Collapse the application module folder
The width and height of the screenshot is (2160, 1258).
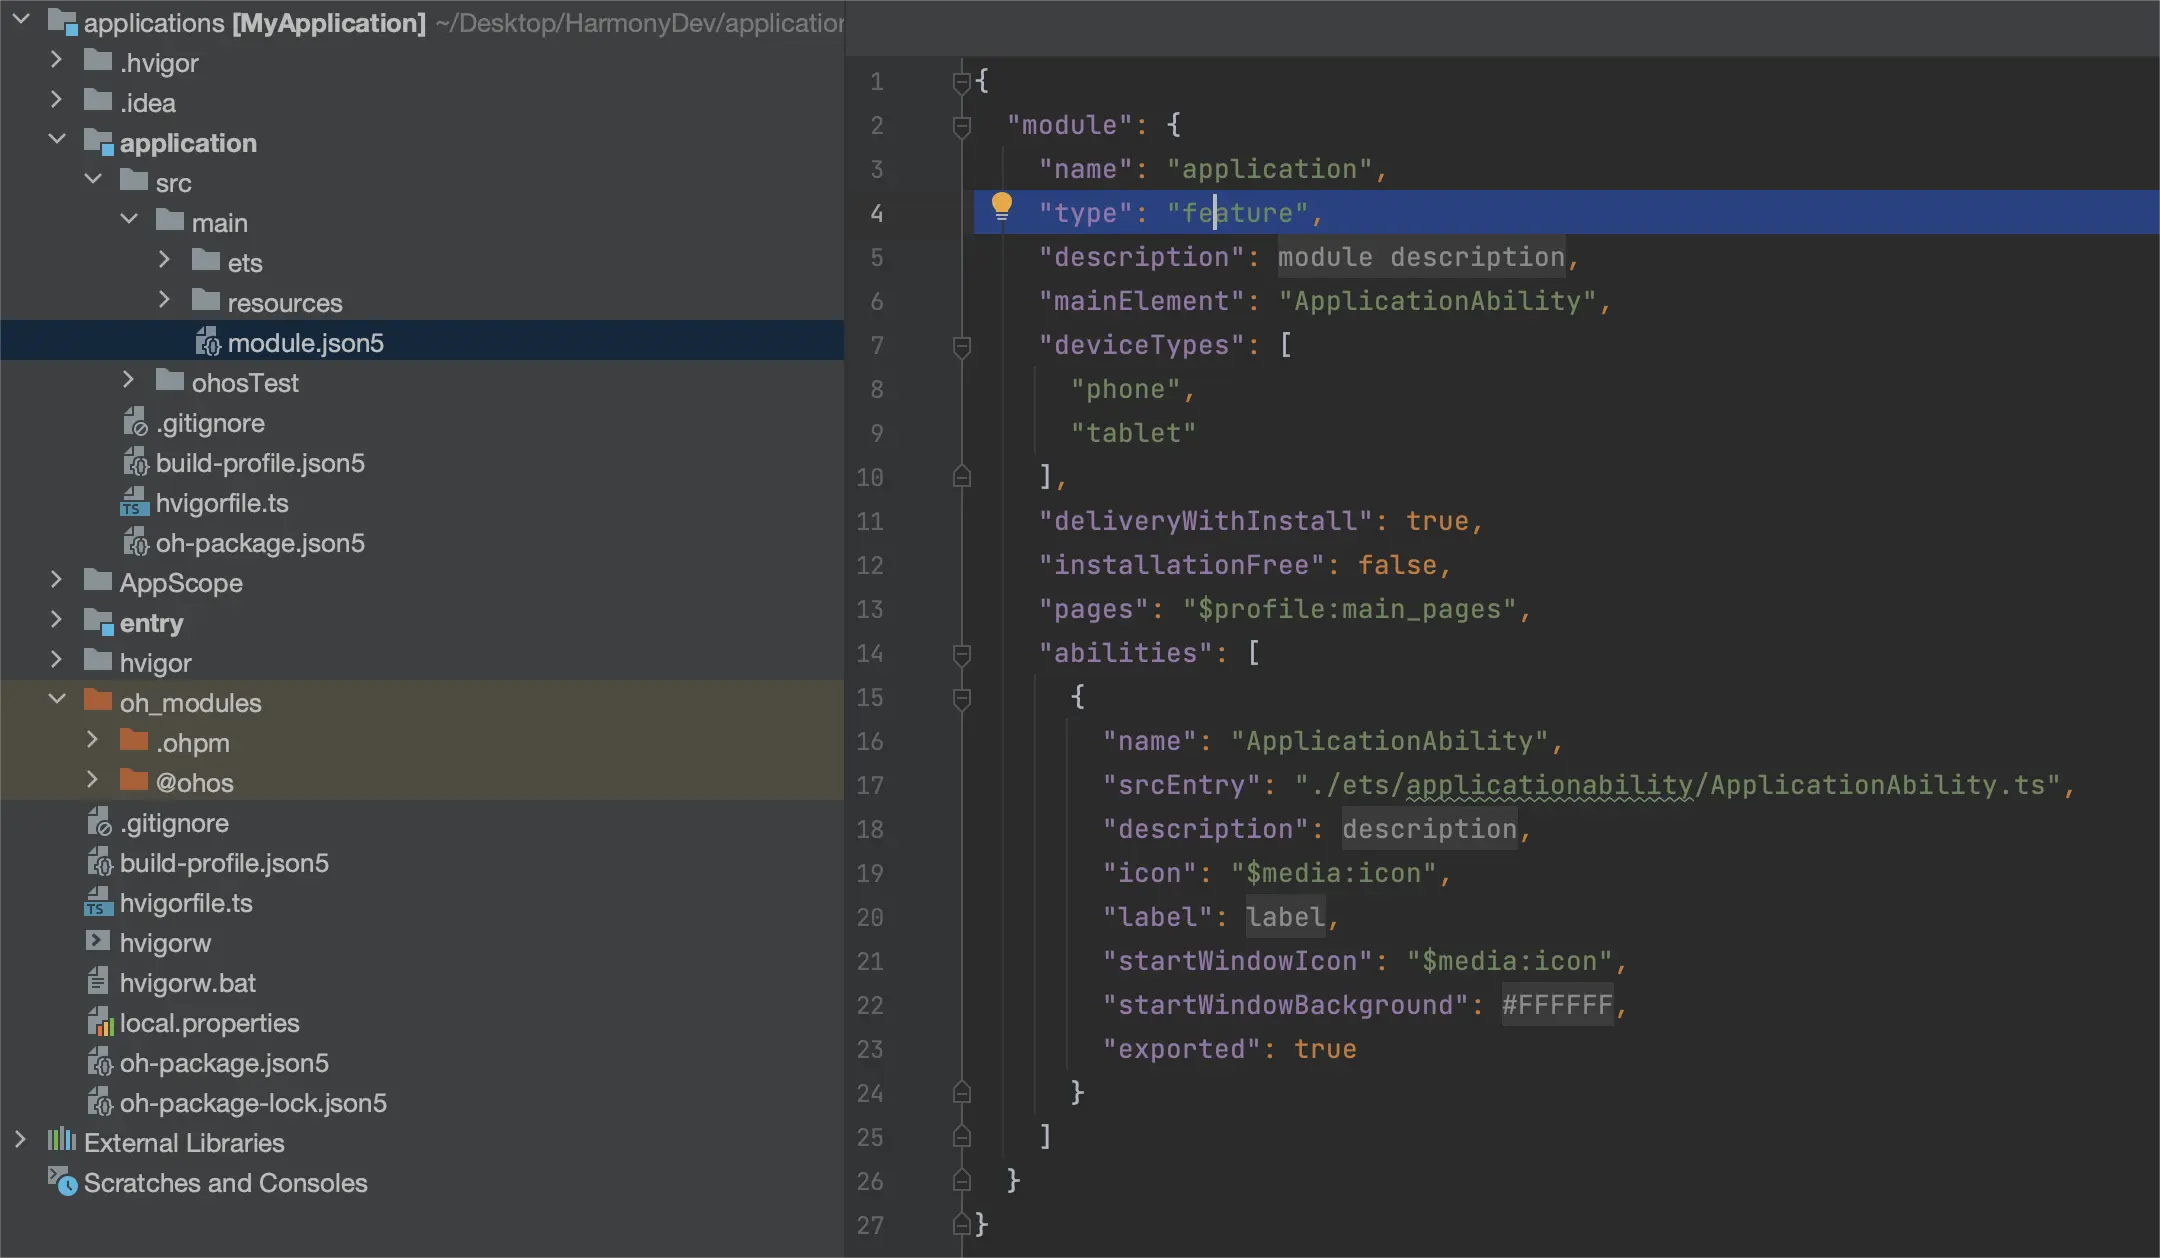click(57, 139)
